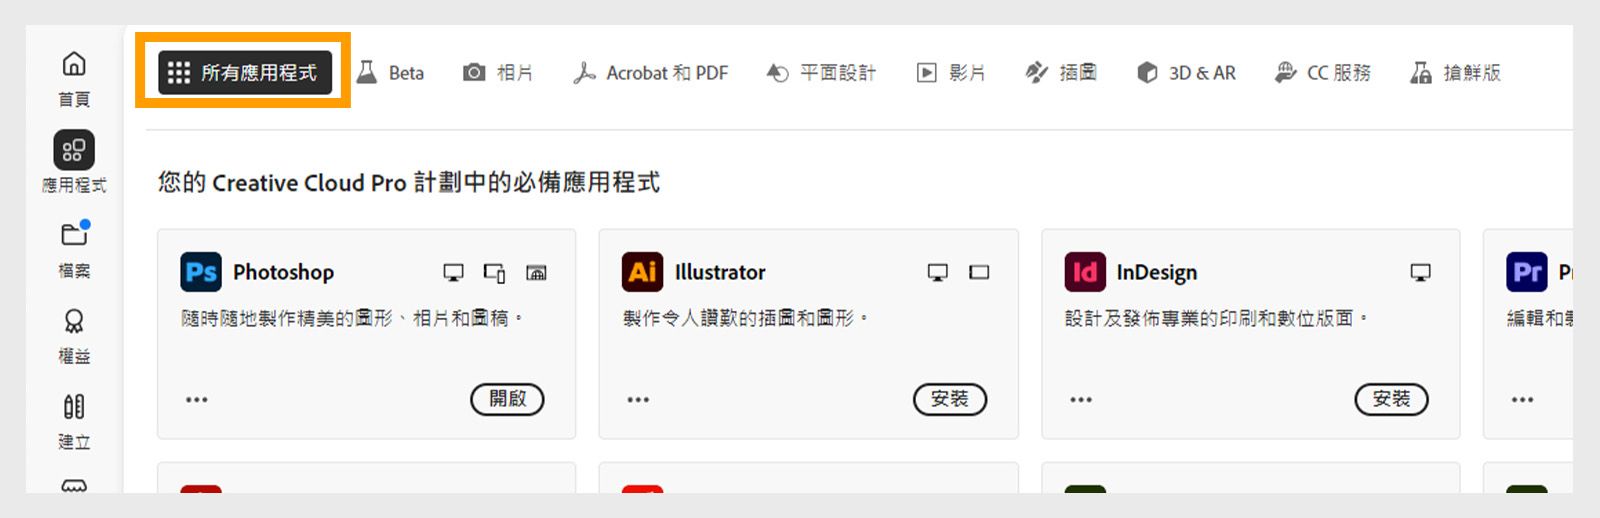Screen dimensions: 1600x518
Task: Click the 安裝 button for InDesign
Action: click(1391, 399)
